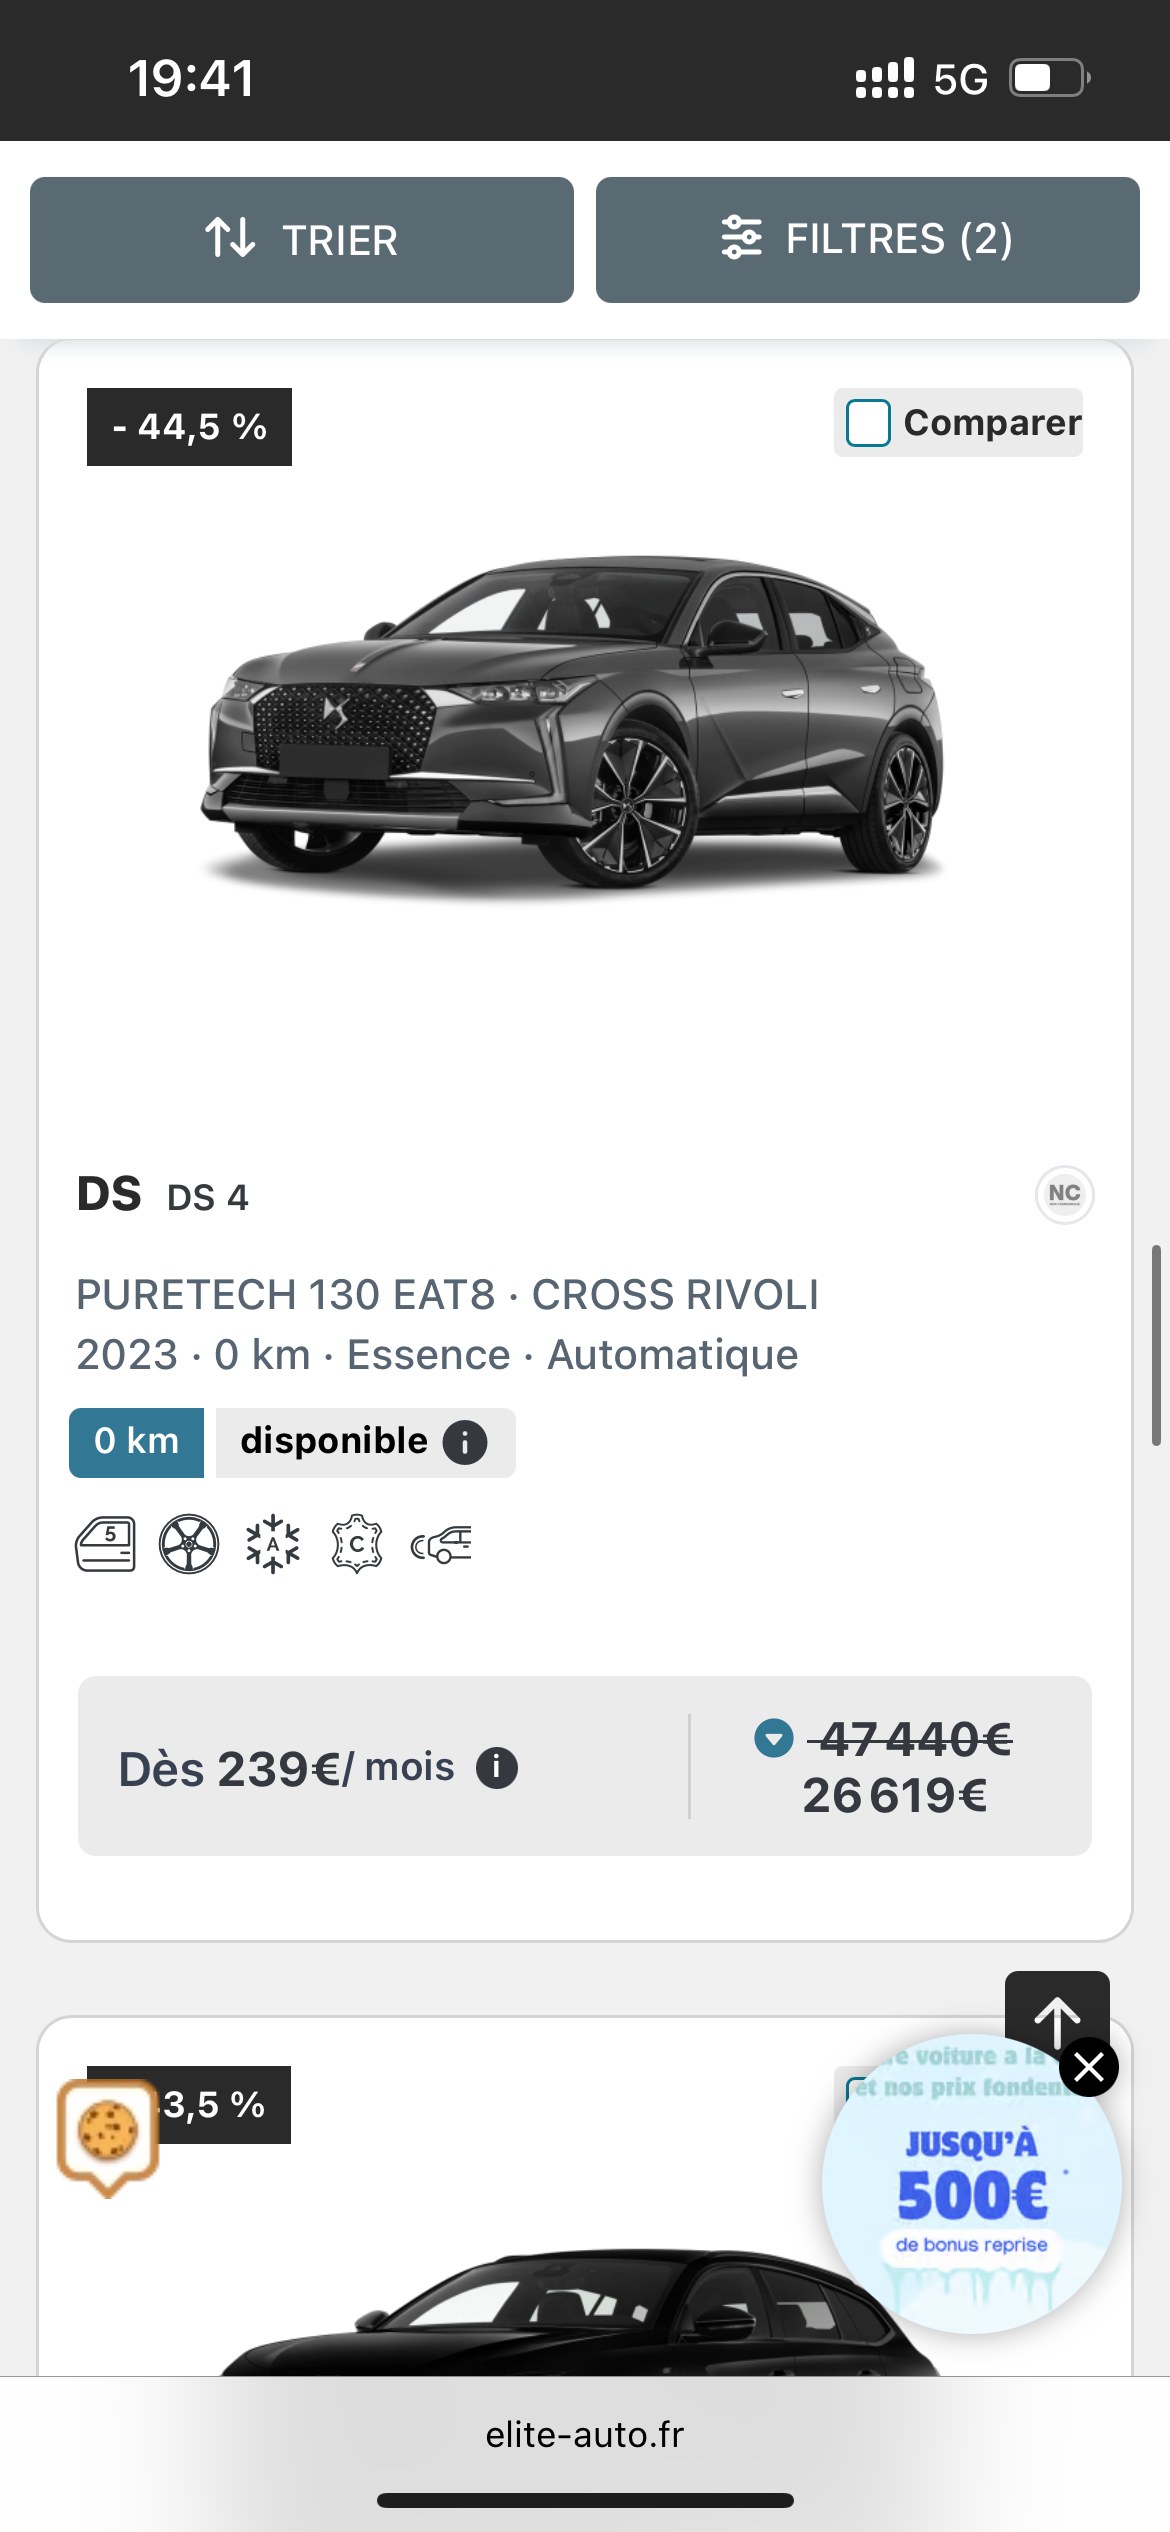Click the DS 4 car photo
The image size is (1170, 2532).
pos(575,722)
